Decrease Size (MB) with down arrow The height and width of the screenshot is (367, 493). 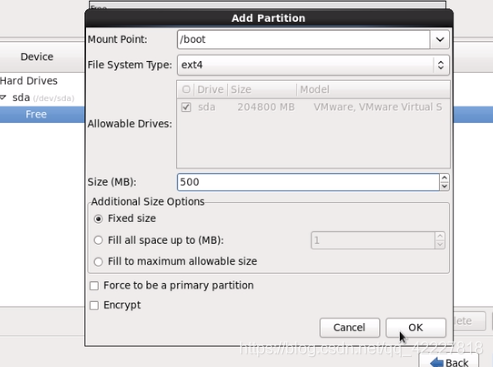click(x=444, y=186)
